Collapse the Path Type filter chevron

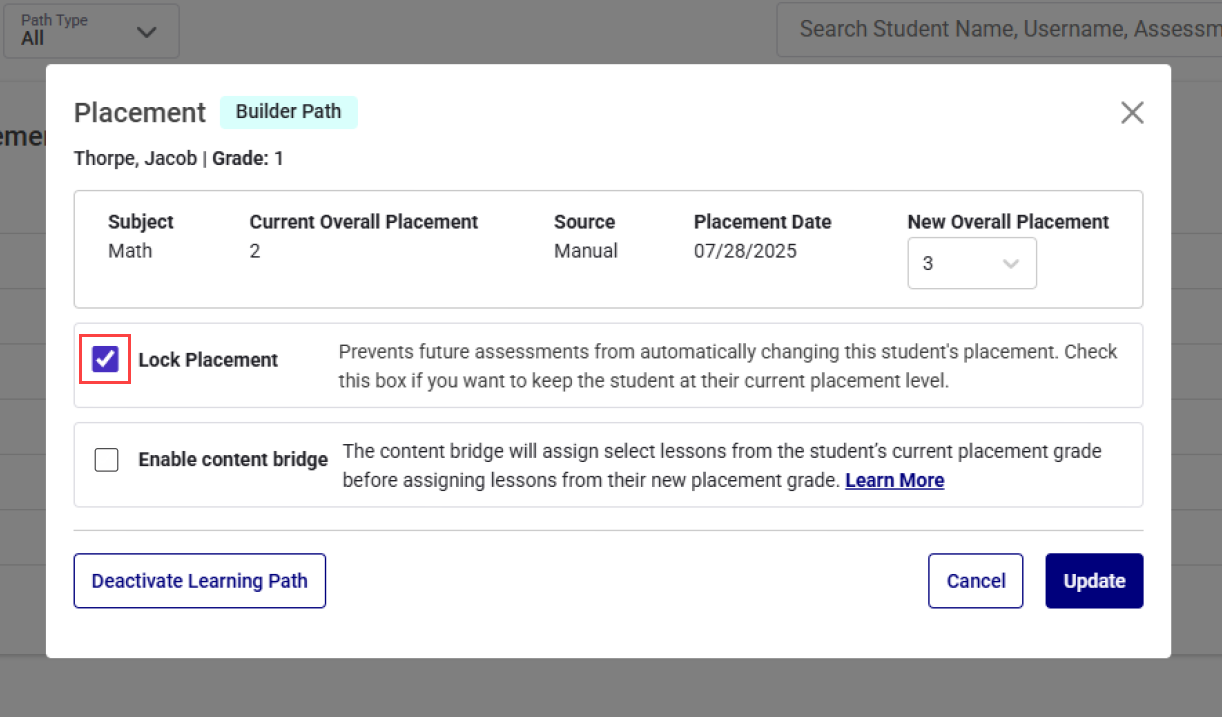click(x=146, y=31)
